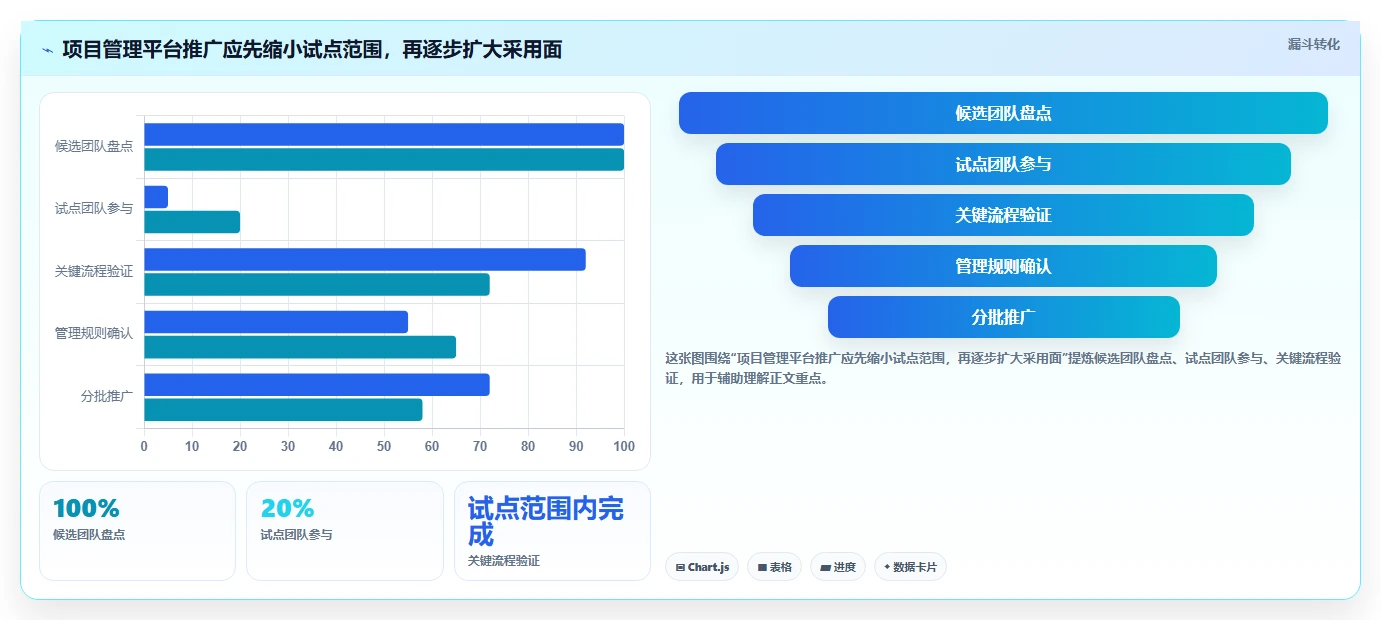Click the teal bar for 管理规则确认

[300, 347]
